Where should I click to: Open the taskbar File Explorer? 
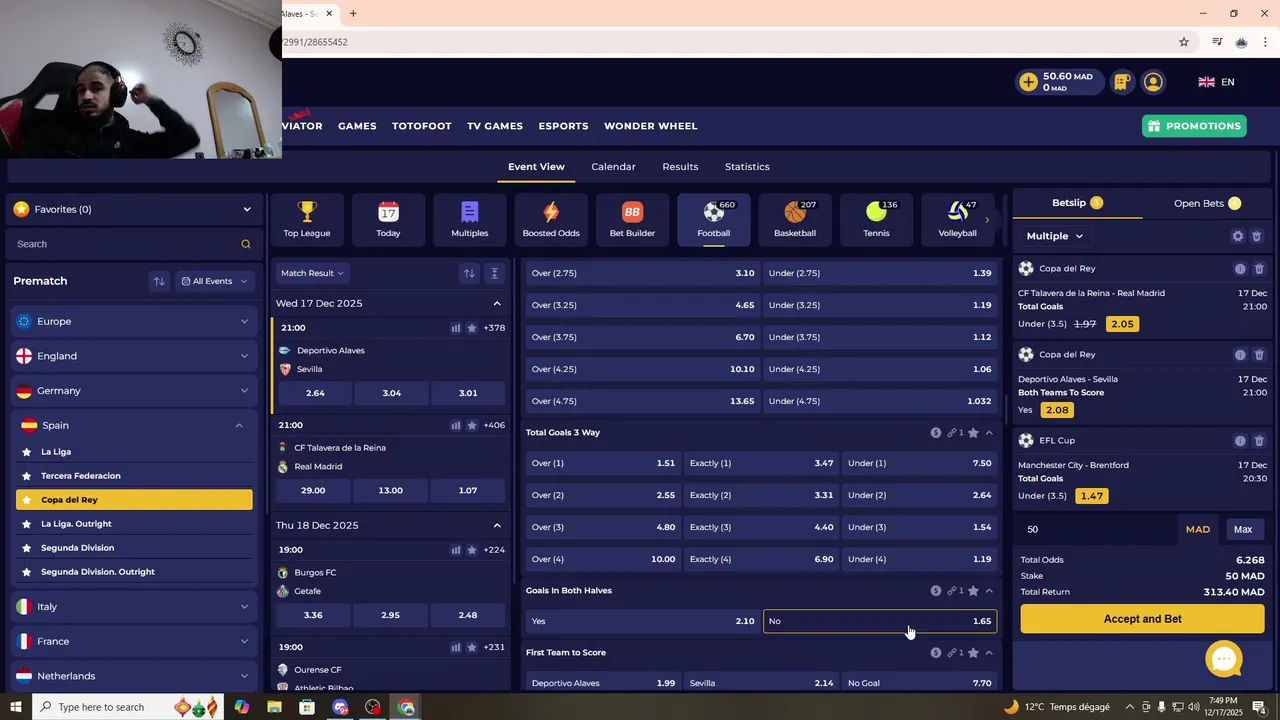274,707
